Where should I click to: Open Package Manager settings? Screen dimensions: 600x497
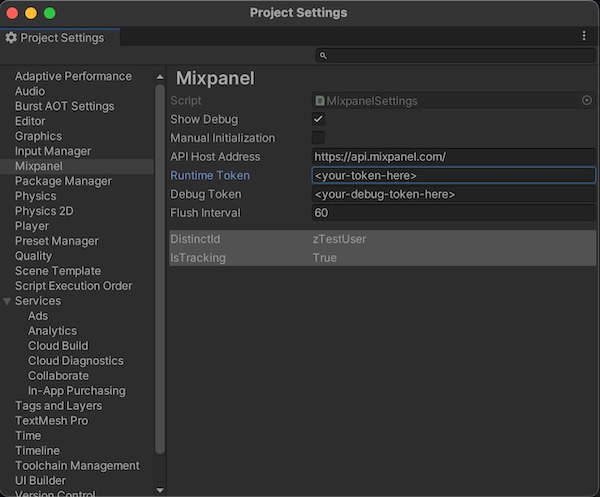63,181
